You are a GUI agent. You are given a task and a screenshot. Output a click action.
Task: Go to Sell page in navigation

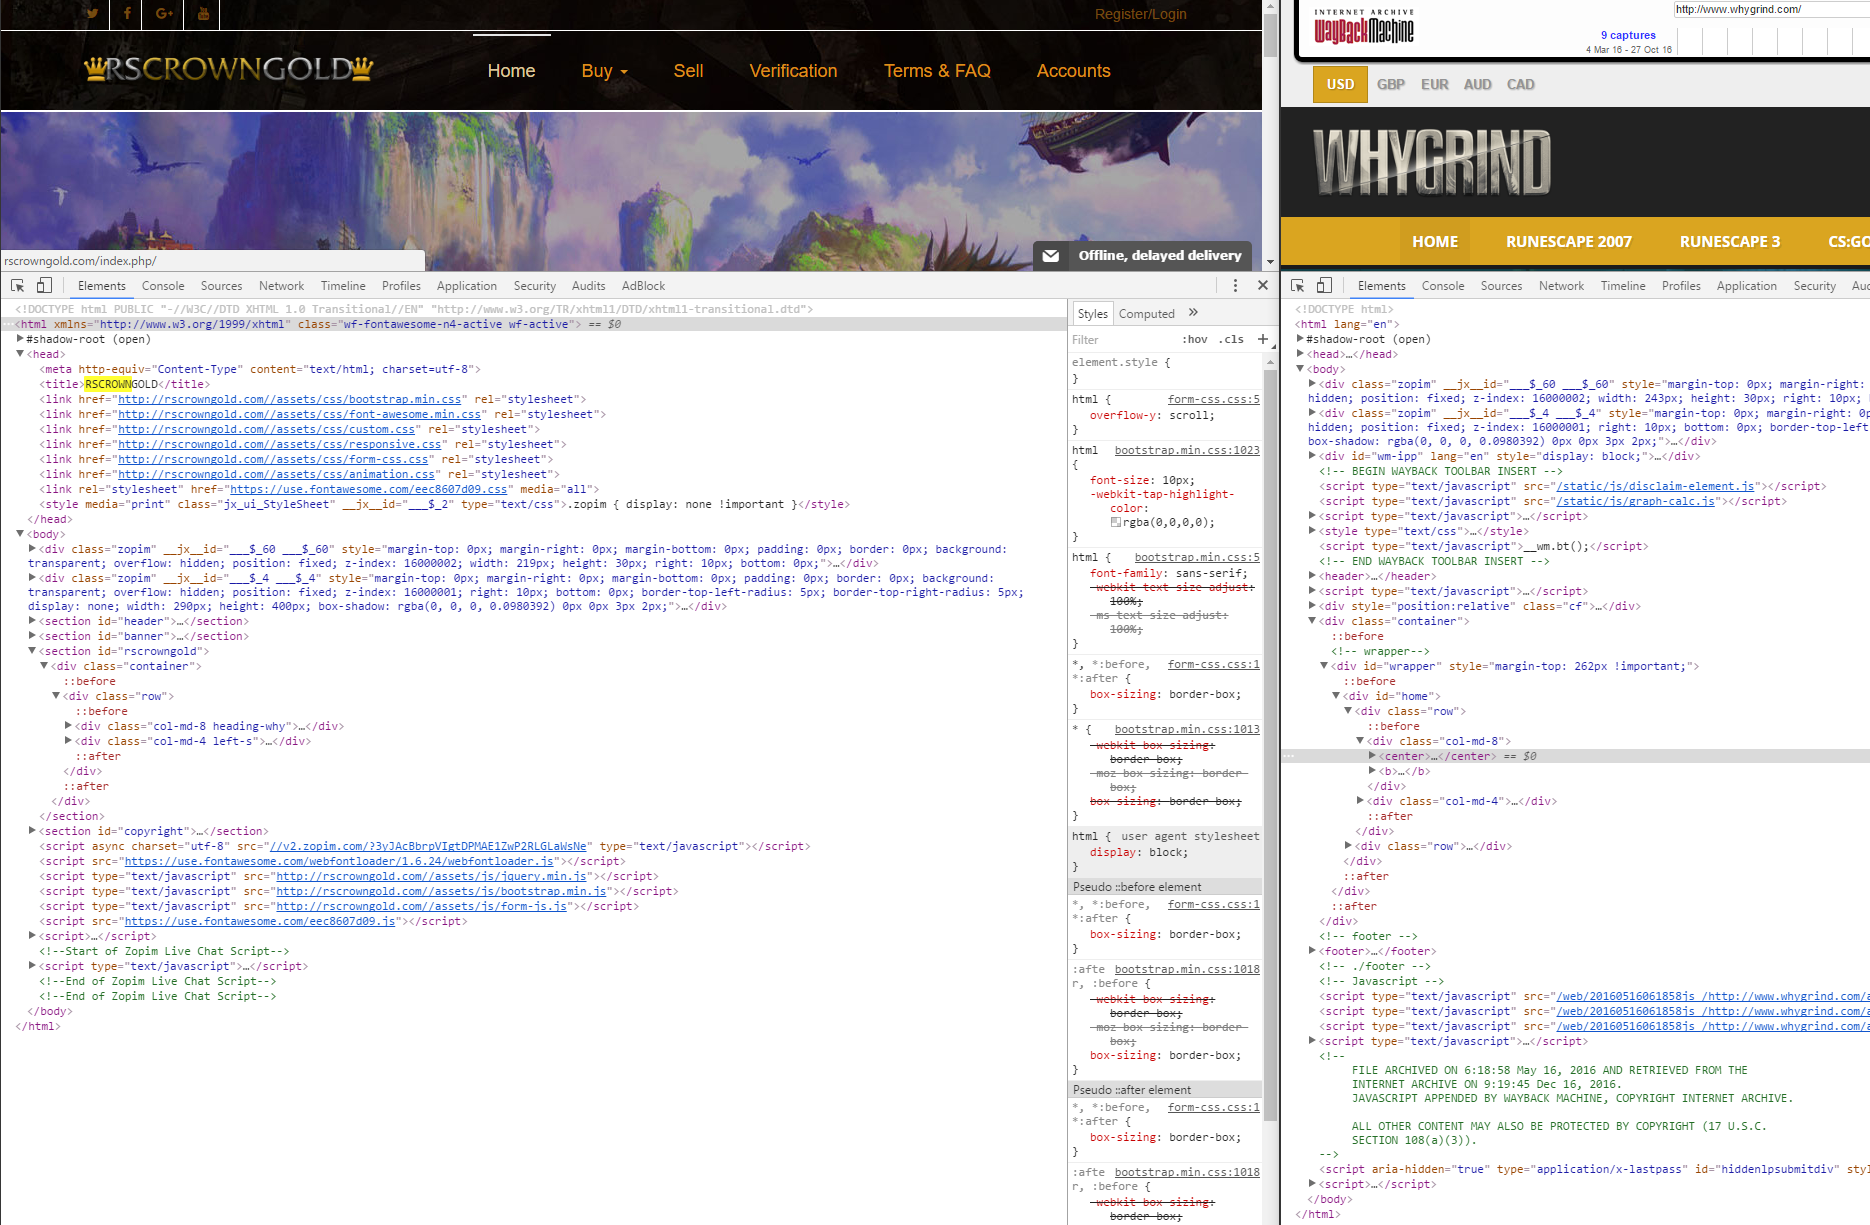point(688,71)
